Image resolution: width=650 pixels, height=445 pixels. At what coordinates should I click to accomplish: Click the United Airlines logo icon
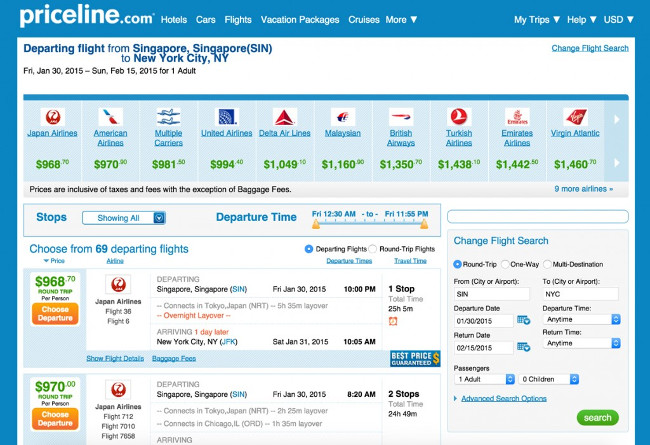(227, 117)
